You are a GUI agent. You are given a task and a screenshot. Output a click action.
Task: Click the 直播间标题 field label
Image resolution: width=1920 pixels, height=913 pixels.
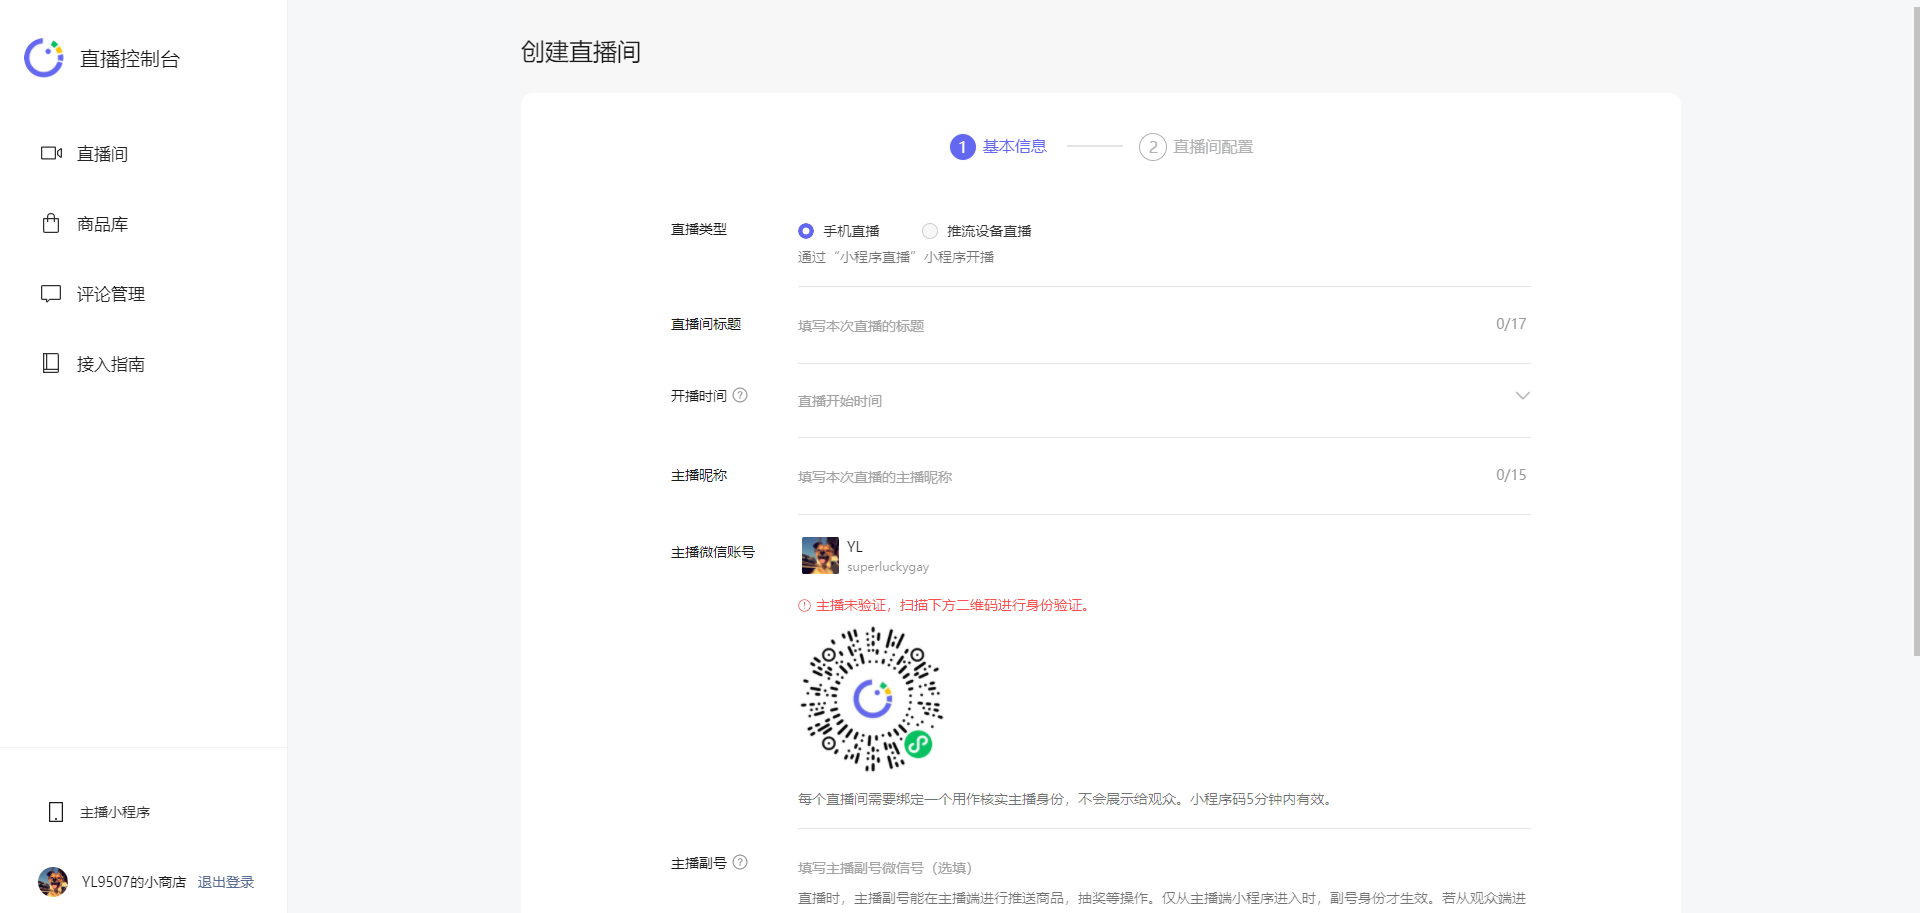(706, 324)
